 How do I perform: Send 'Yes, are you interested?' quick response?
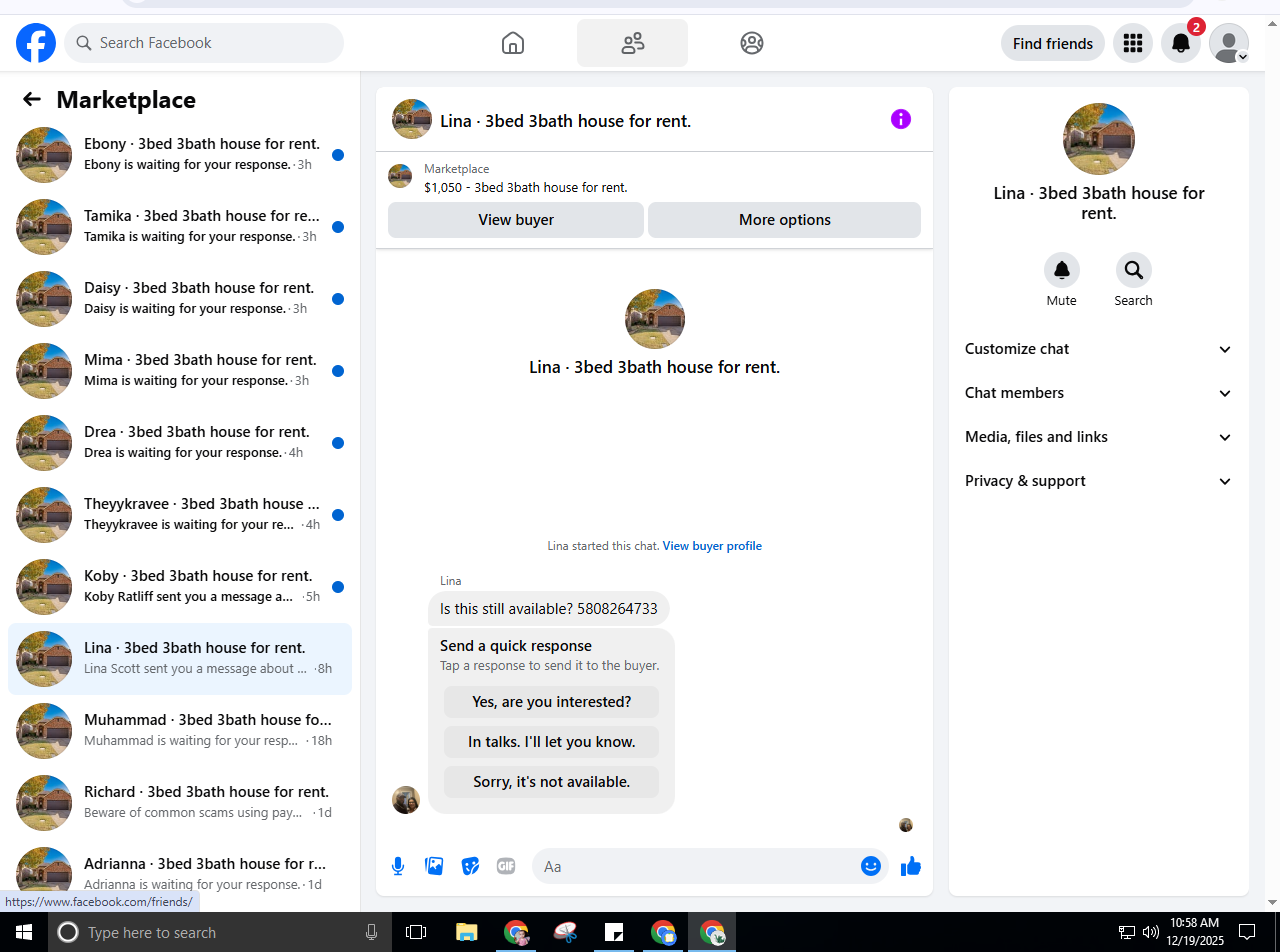coord(552,702)
